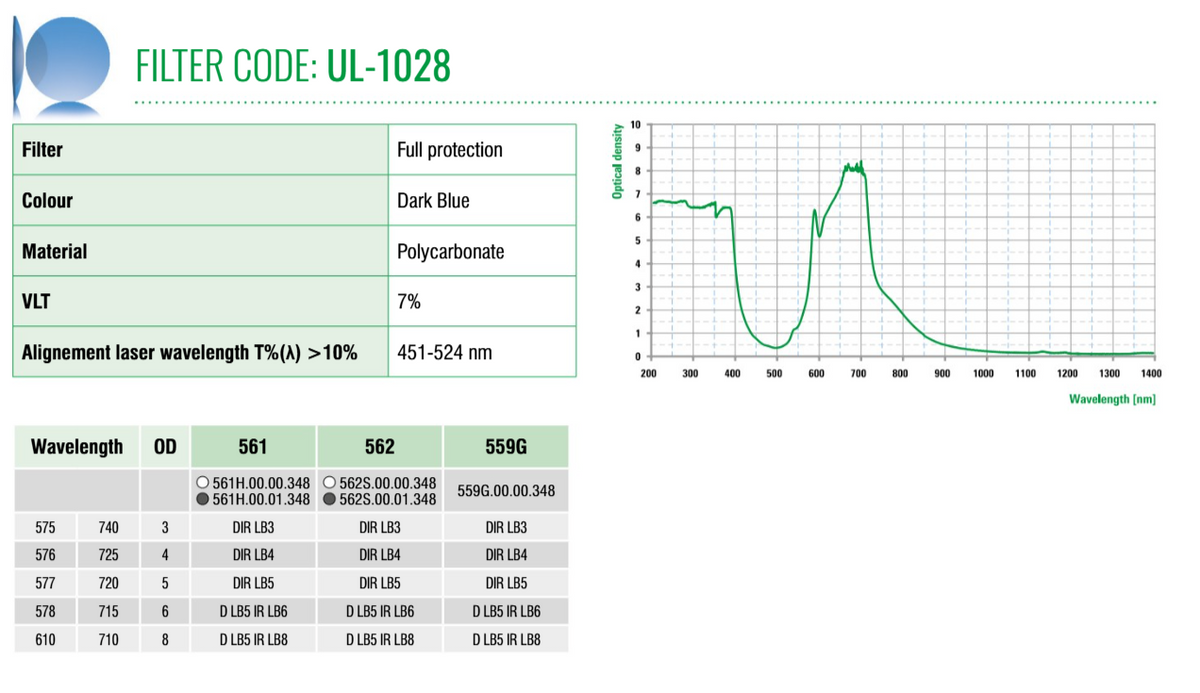The image size is (1200, 693).
Task: Select the product code '561H.00.01.348'
Action: [261, 499]
